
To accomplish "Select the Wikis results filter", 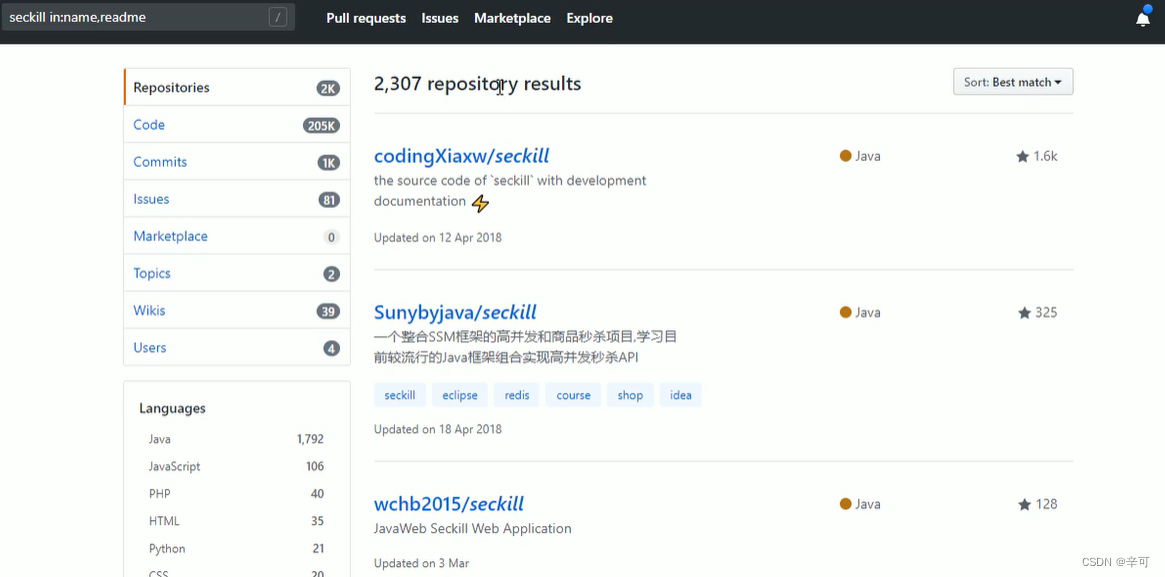I will (x=237, y=310).
